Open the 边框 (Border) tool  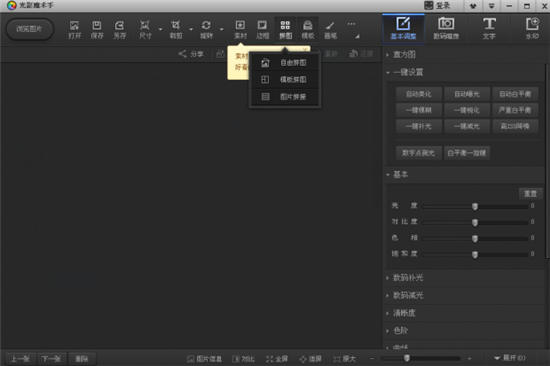tap(262, 29)
